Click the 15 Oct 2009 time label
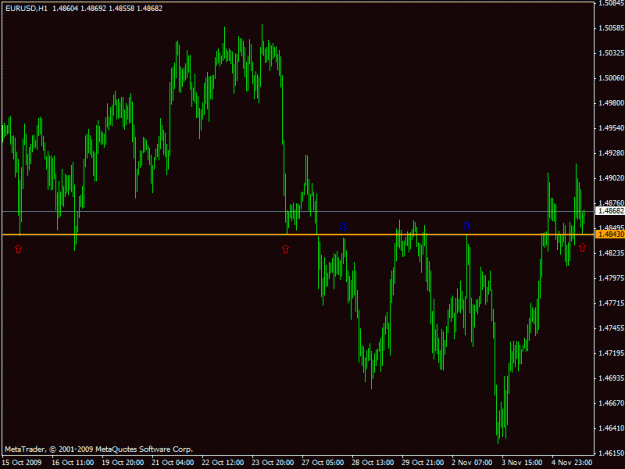Viewport: 625px width, 469px height. click(22, 463)
